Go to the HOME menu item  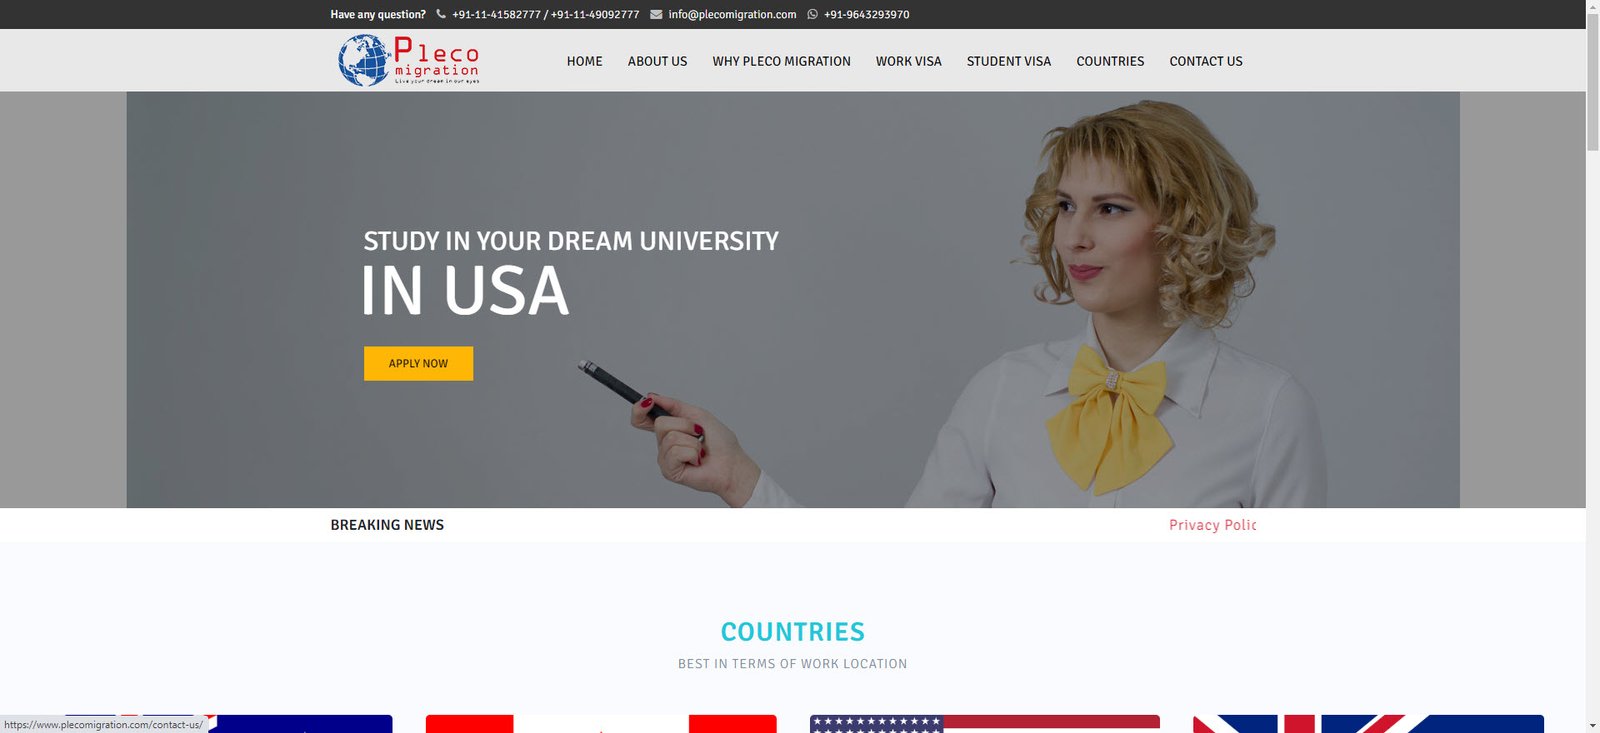coord(584,61)
